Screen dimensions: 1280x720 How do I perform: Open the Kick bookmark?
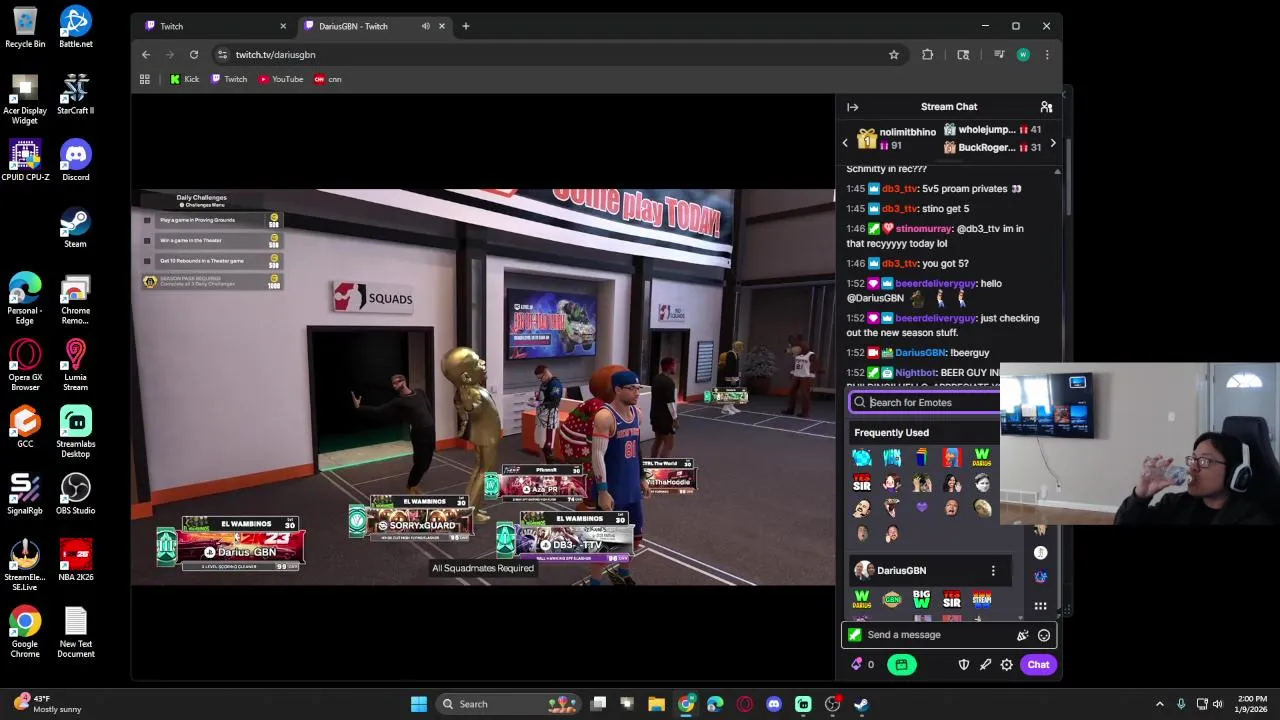coord(185,79)
